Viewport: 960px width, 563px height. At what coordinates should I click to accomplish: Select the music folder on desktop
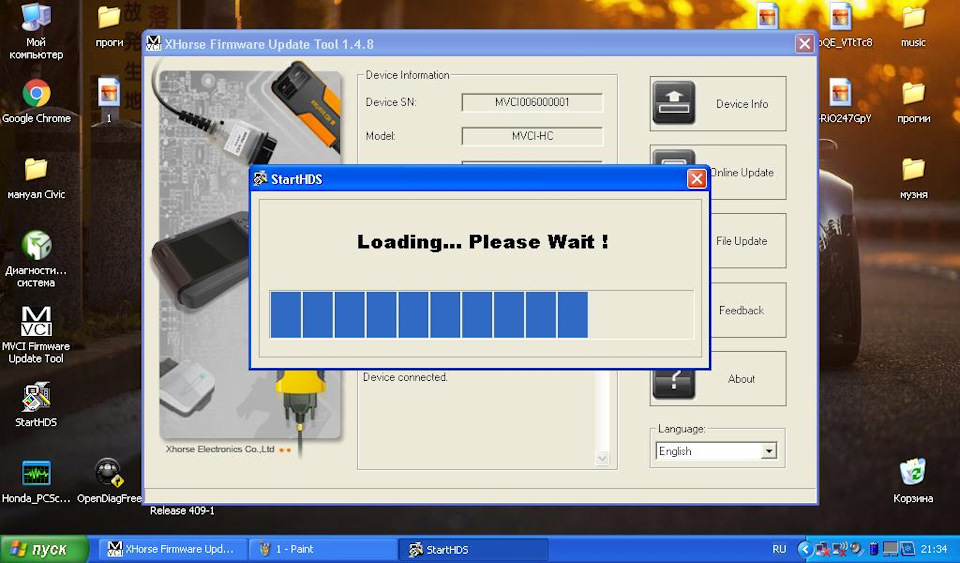[913, 28]
